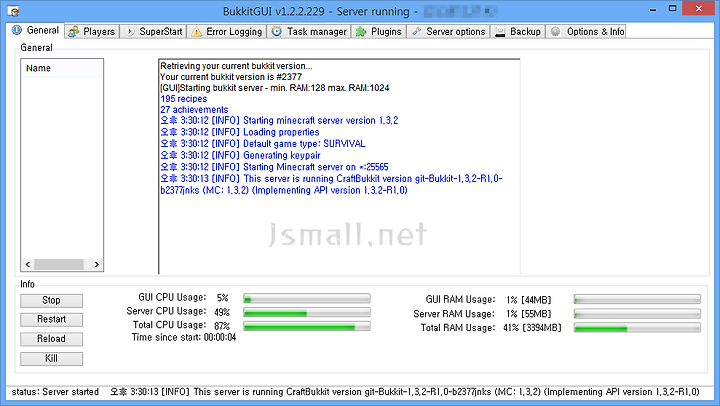Click the Total RAM Usage progress bar
The image size is (720, 406).
tap(637, 328)
